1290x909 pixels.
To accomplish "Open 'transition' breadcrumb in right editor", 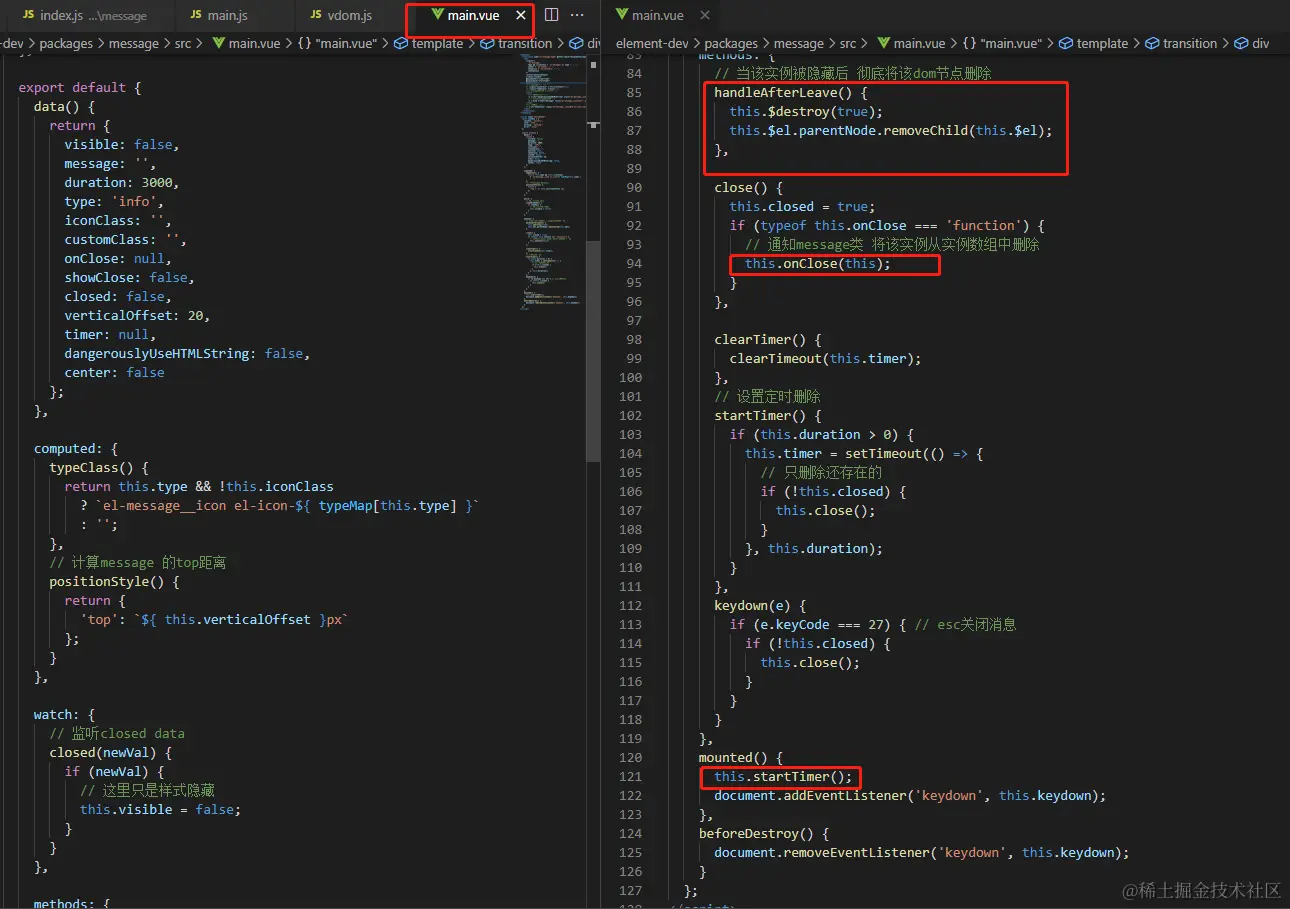I will tap(1190, 44).
